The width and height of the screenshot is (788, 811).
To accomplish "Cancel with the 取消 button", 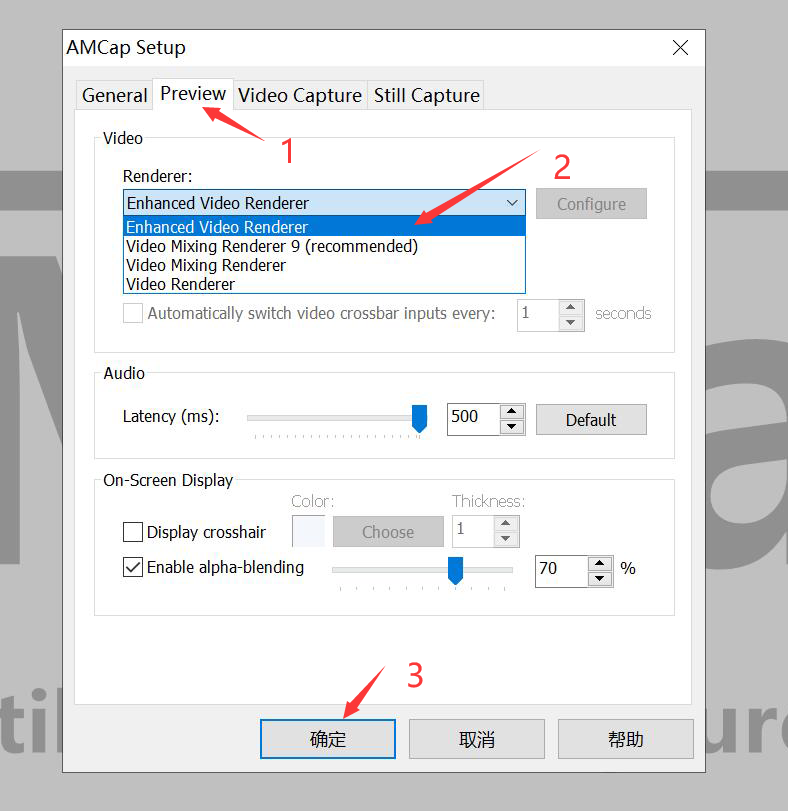I will tap(477, 739).
